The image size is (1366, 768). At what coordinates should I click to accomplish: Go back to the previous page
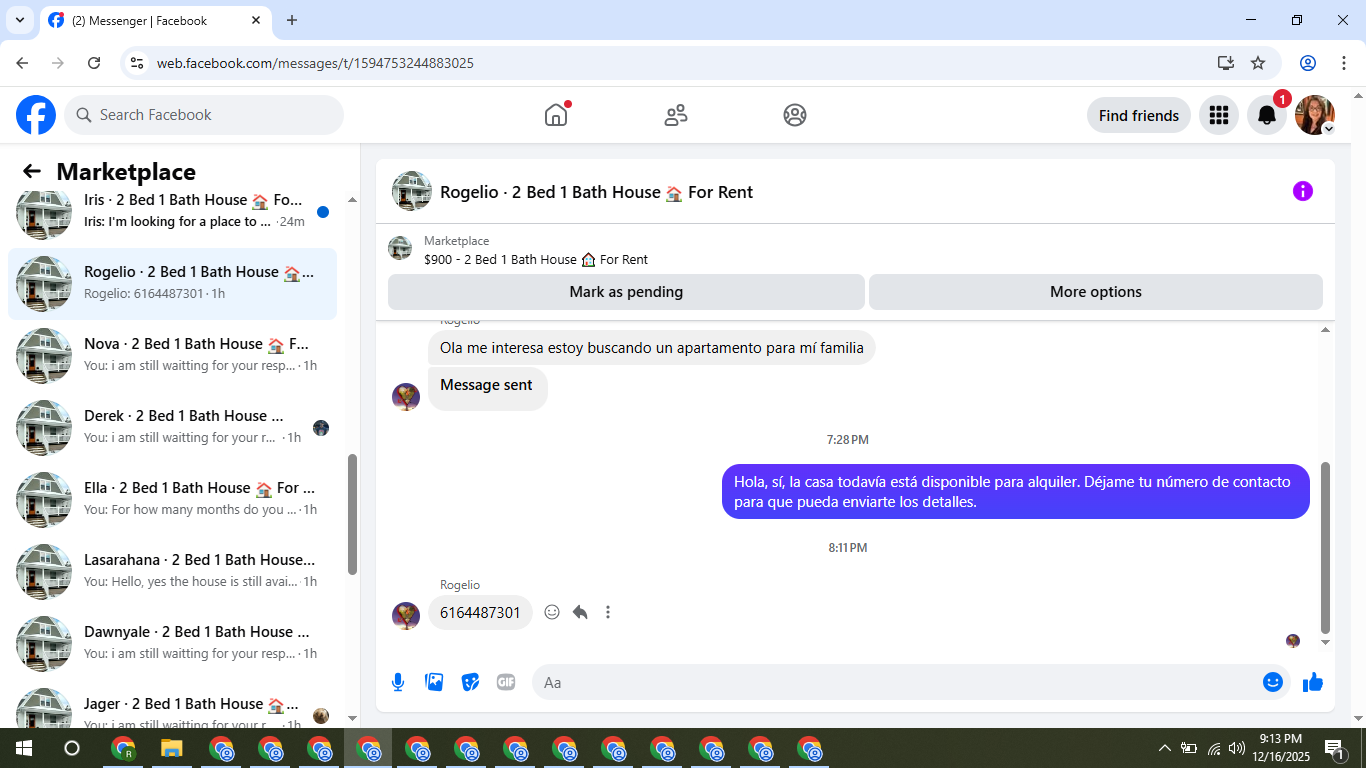click(22, 63)
